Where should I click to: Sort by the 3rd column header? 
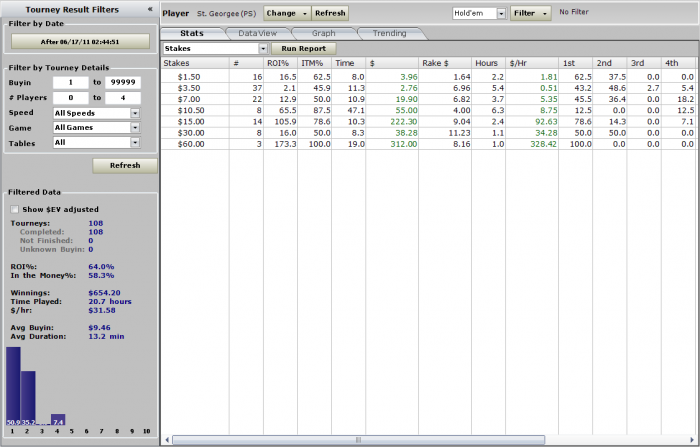[x=644, y=63]
